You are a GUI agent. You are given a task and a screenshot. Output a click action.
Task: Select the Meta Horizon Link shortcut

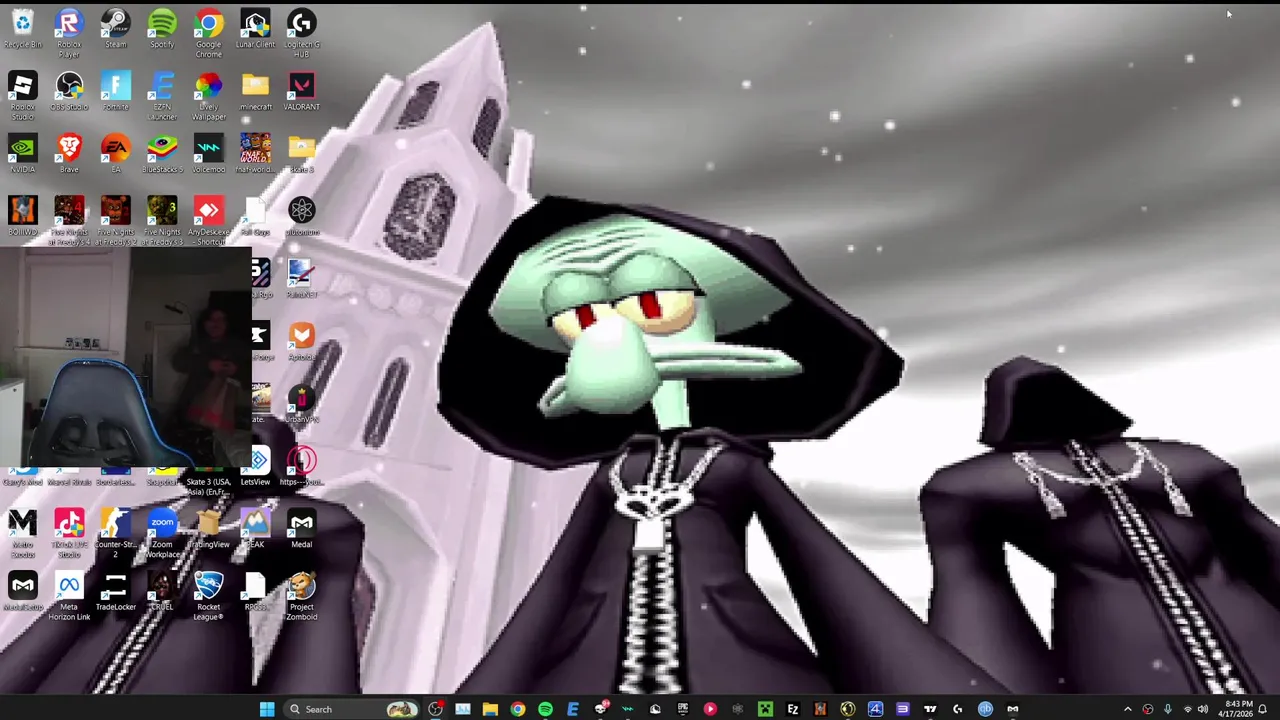pyautogui.click(x=69, y=596)
